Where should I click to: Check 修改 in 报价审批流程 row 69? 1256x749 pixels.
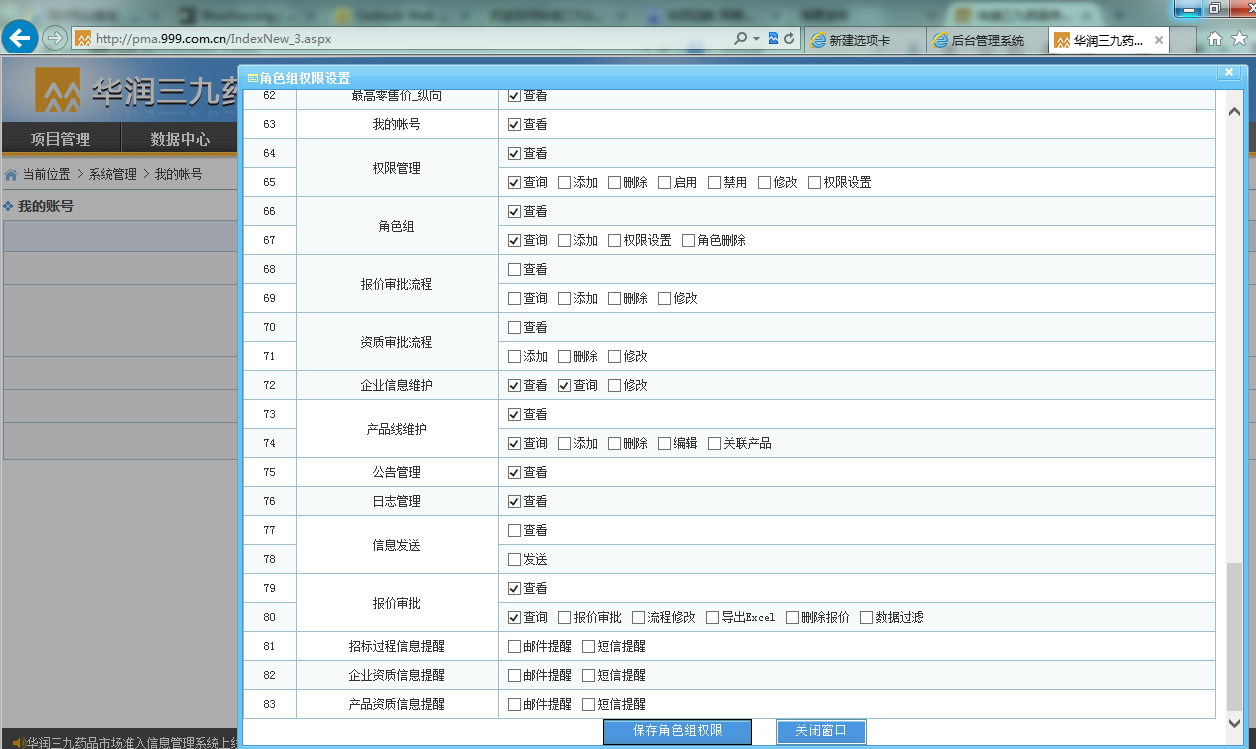click(x=664, y=298)
